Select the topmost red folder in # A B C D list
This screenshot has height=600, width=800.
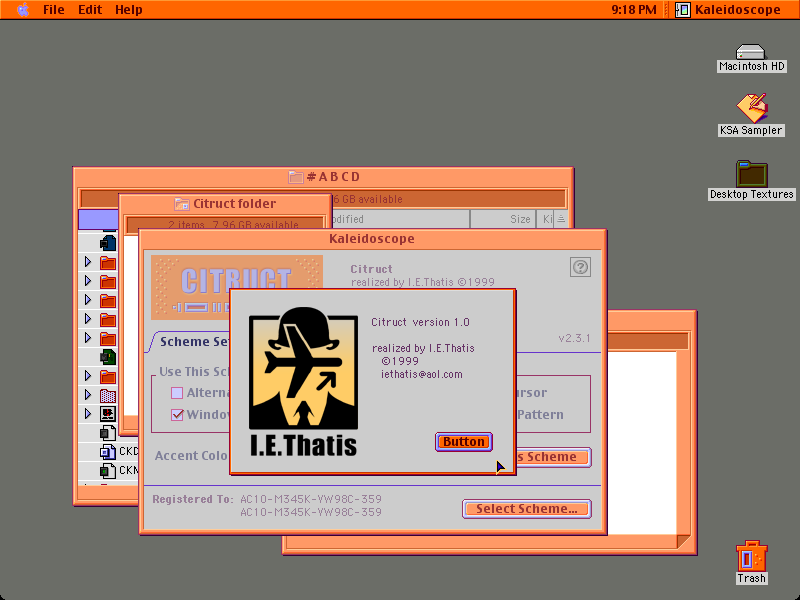point(108,263)
